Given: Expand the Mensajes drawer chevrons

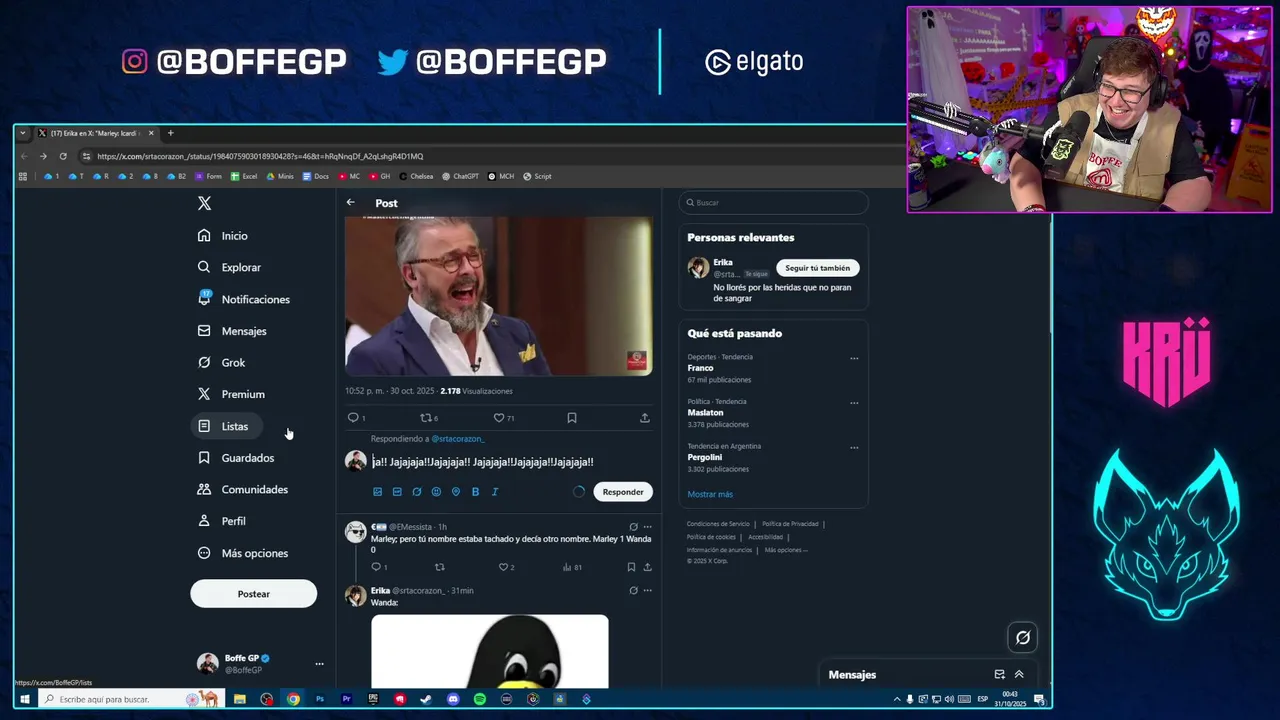Looking at the screenshot, I should (x=1019, y=675).
